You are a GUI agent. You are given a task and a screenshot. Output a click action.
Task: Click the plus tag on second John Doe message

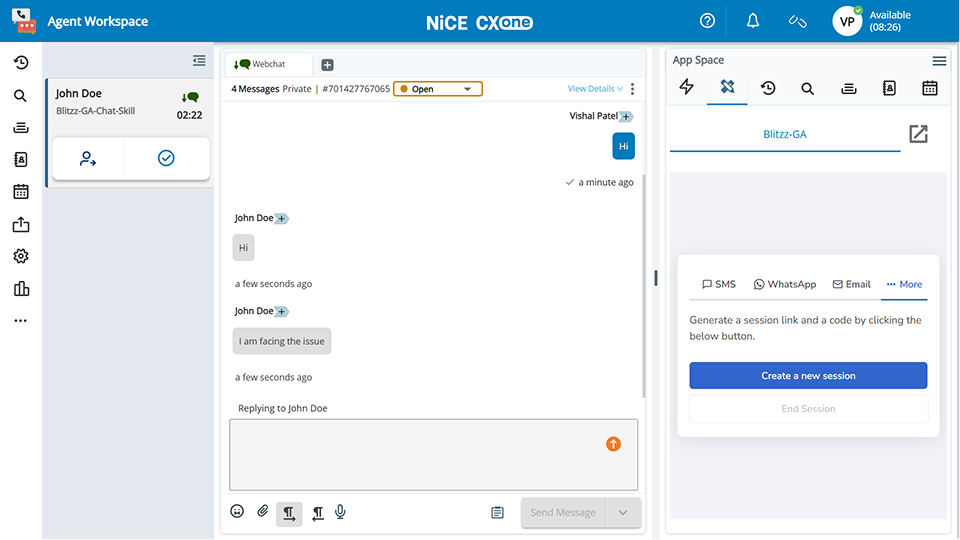pos(281,312)
